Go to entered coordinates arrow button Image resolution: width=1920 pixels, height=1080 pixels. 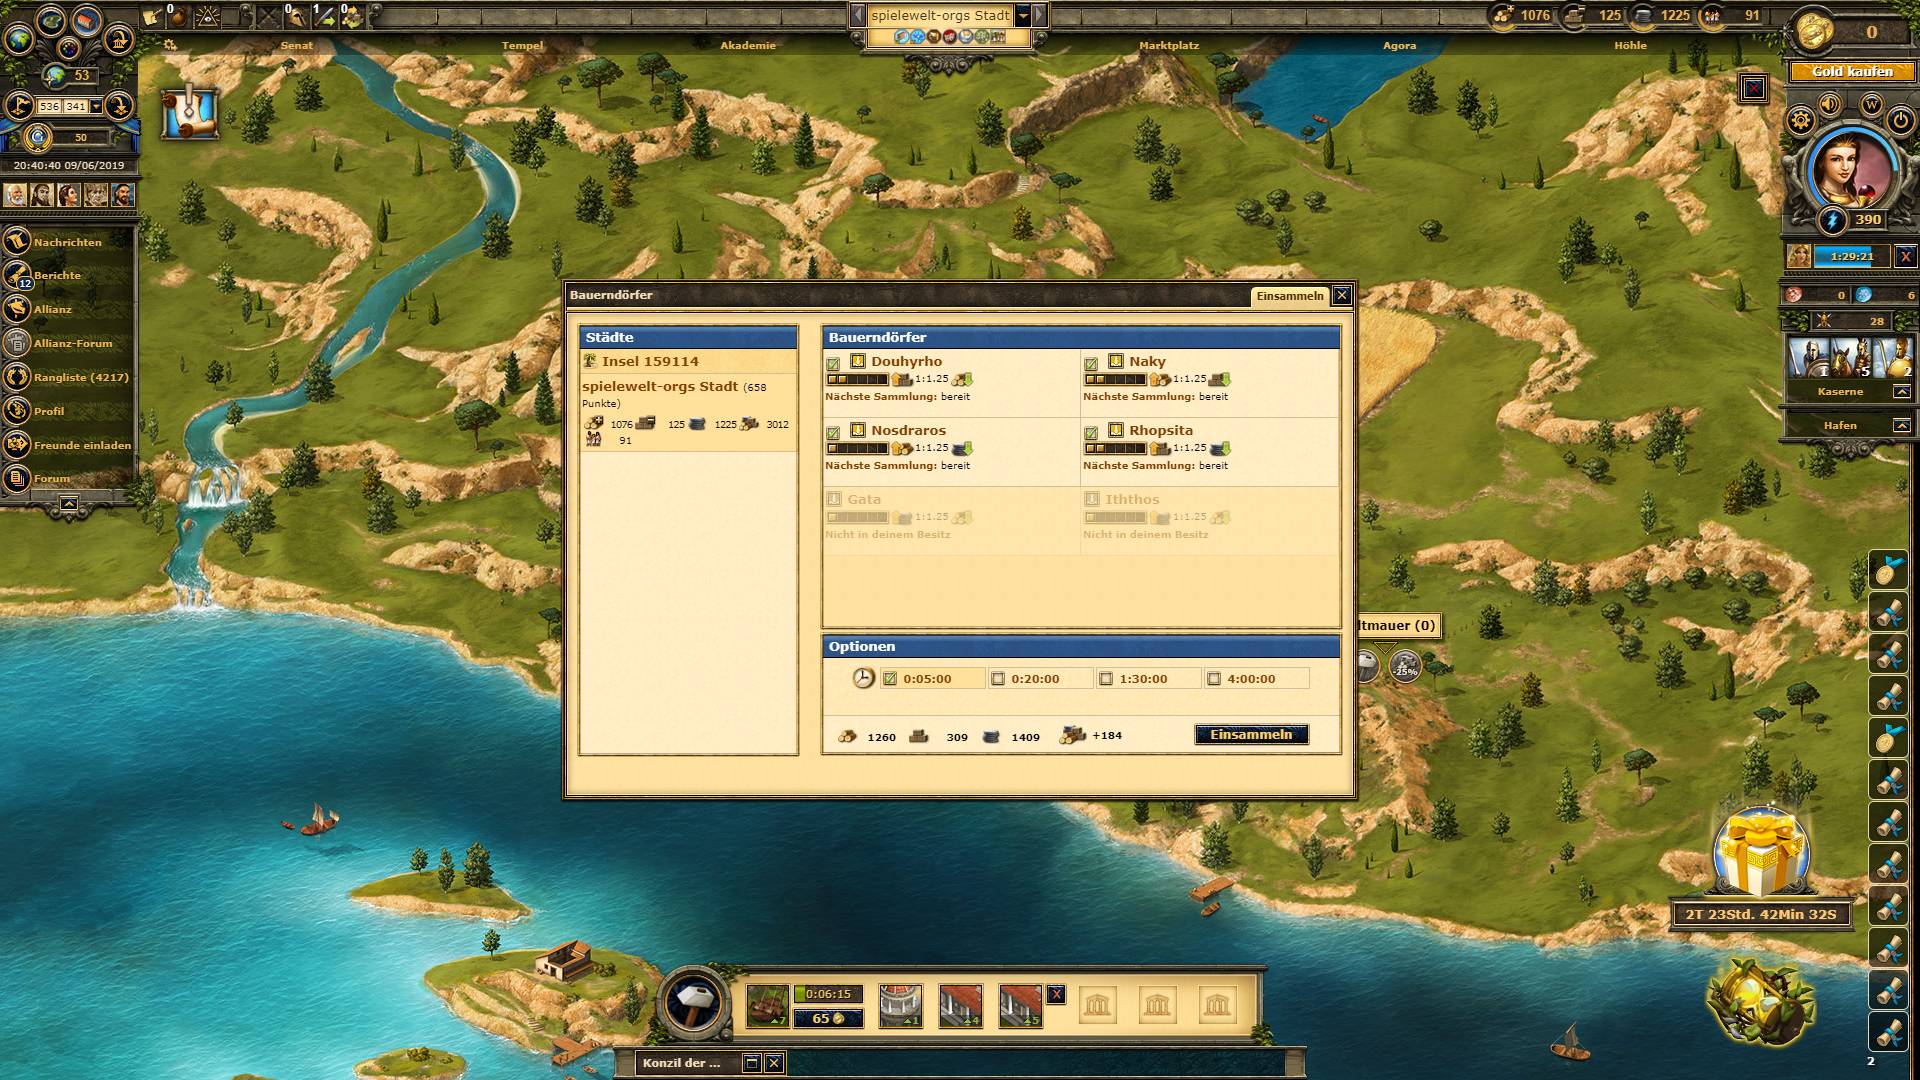[119, 106]
